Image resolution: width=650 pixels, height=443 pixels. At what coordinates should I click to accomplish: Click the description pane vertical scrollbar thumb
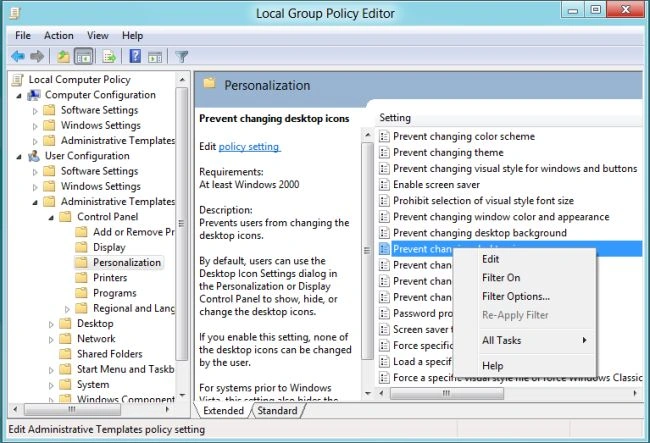(x=367, y=251)
